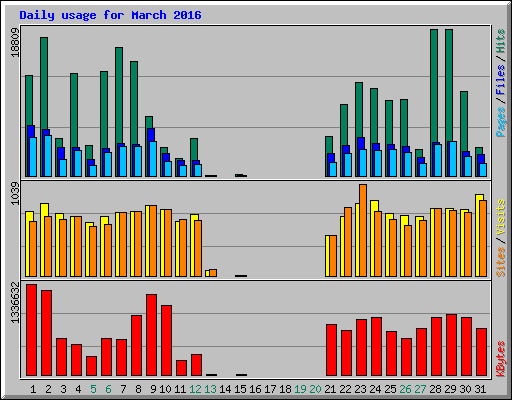
Task: Click day label 21 on the x-axis
Action: (330, 389)
